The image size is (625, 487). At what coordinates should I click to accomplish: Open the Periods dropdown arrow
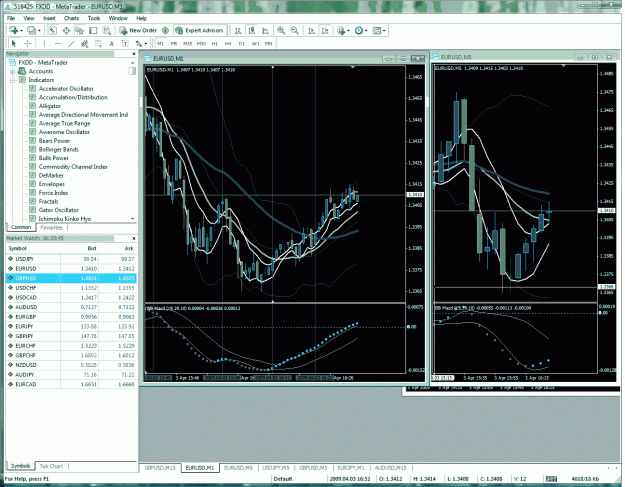click(366, 31)
